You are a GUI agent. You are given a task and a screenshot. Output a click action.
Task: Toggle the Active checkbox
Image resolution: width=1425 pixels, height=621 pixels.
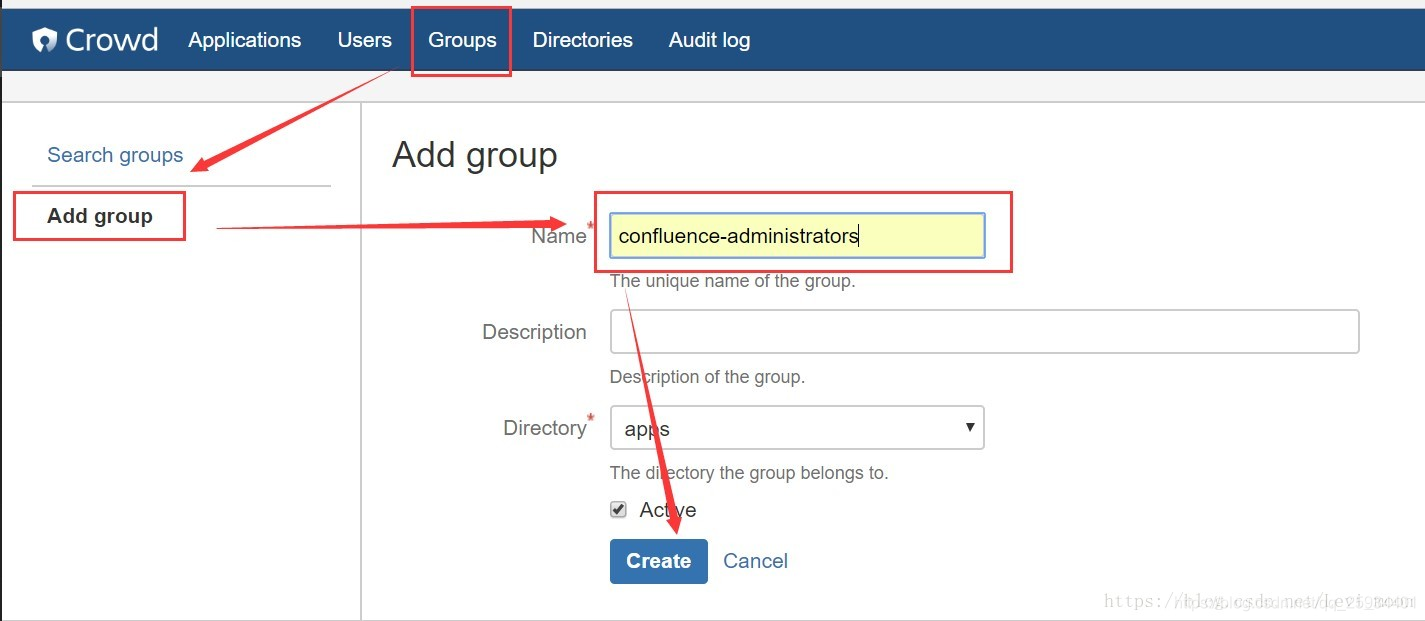[618, 510]
